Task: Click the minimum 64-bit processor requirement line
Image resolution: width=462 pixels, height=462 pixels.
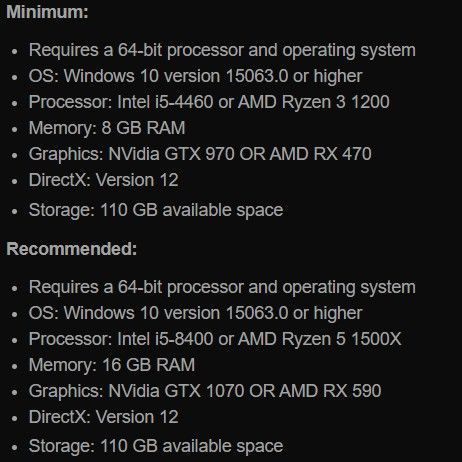Action: click(222, 51)
